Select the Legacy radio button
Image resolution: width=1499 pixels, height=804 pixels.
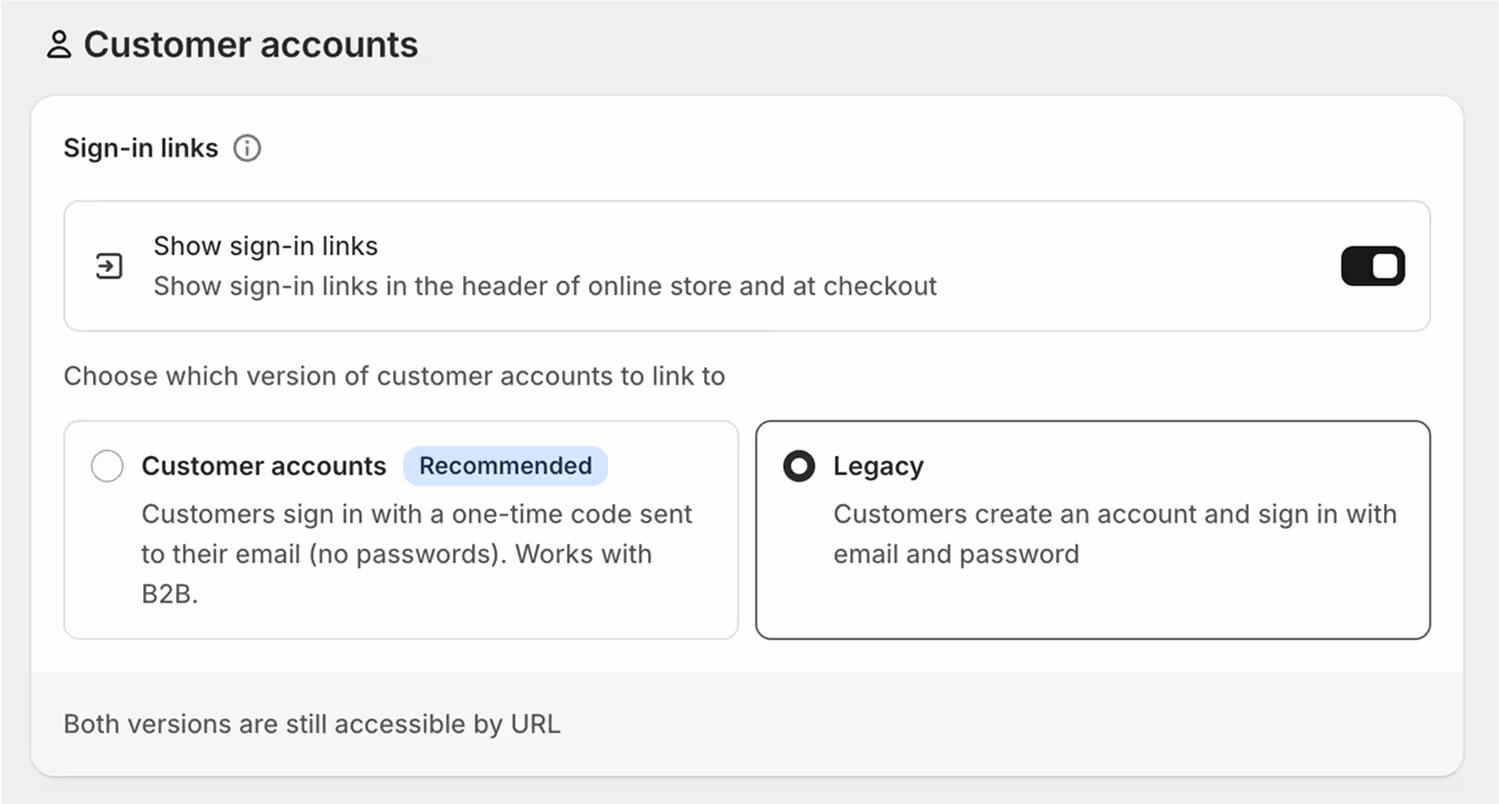coord(799,466)
